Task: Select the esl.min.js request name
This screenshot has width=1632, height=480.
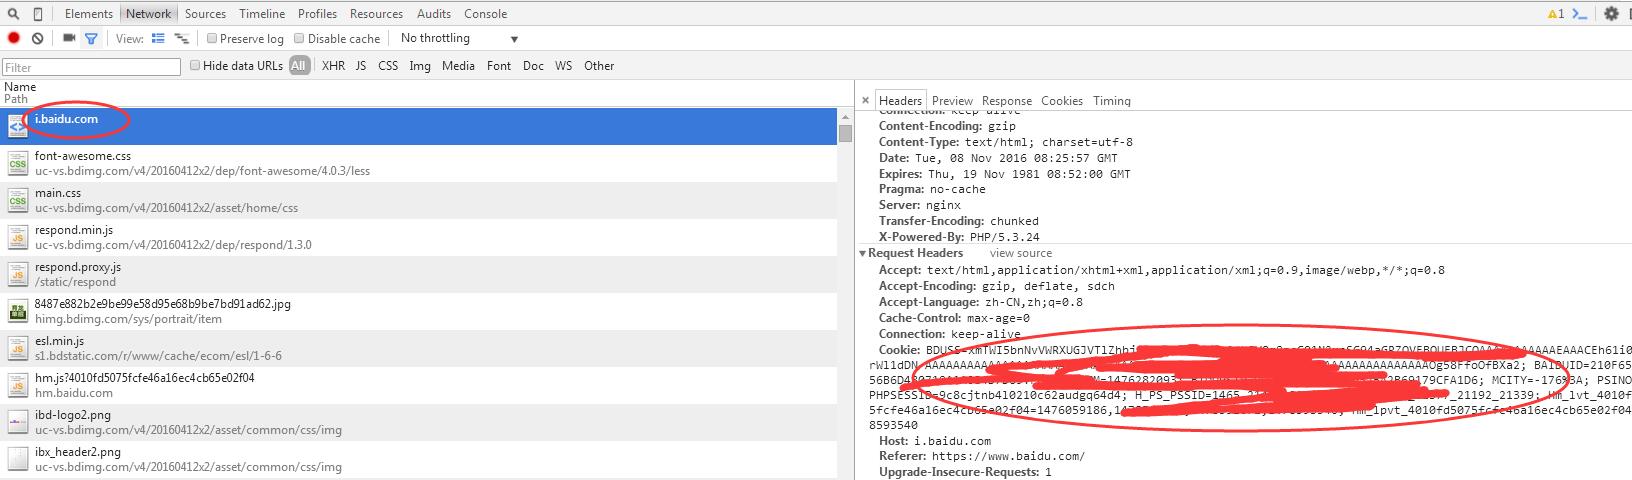Action: 59,341
